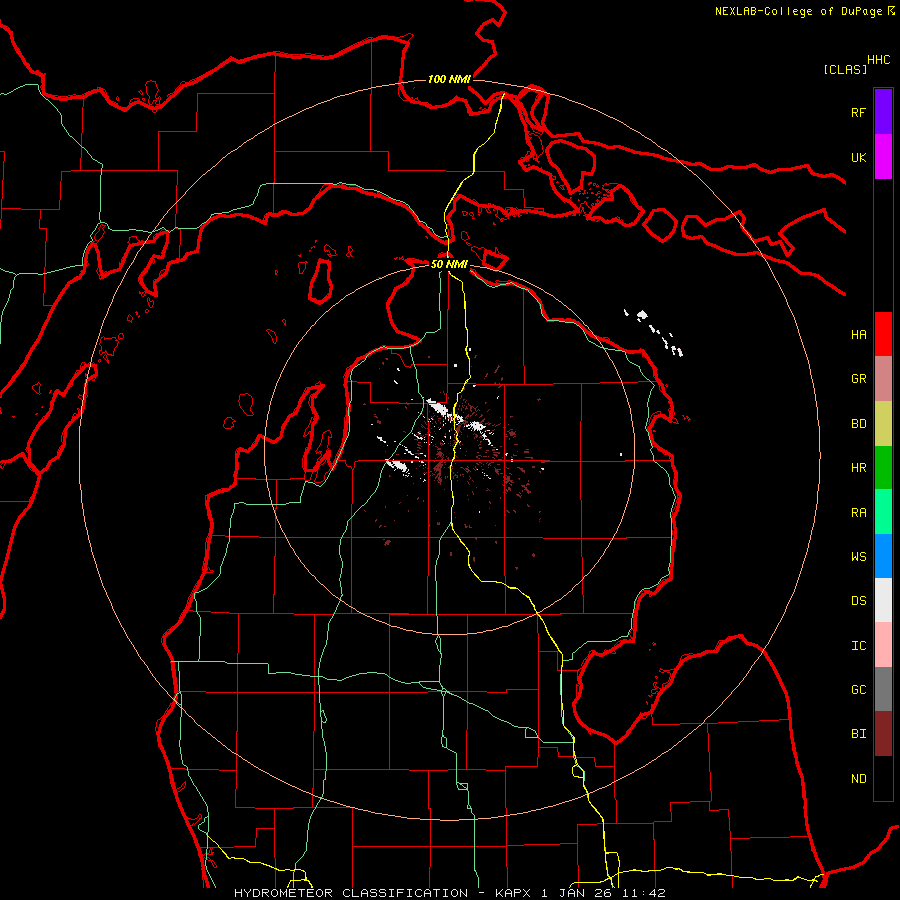This screenshot has width=900, height=900.
Task: Click the HR dark green legend block
Action: click(883, 468)
